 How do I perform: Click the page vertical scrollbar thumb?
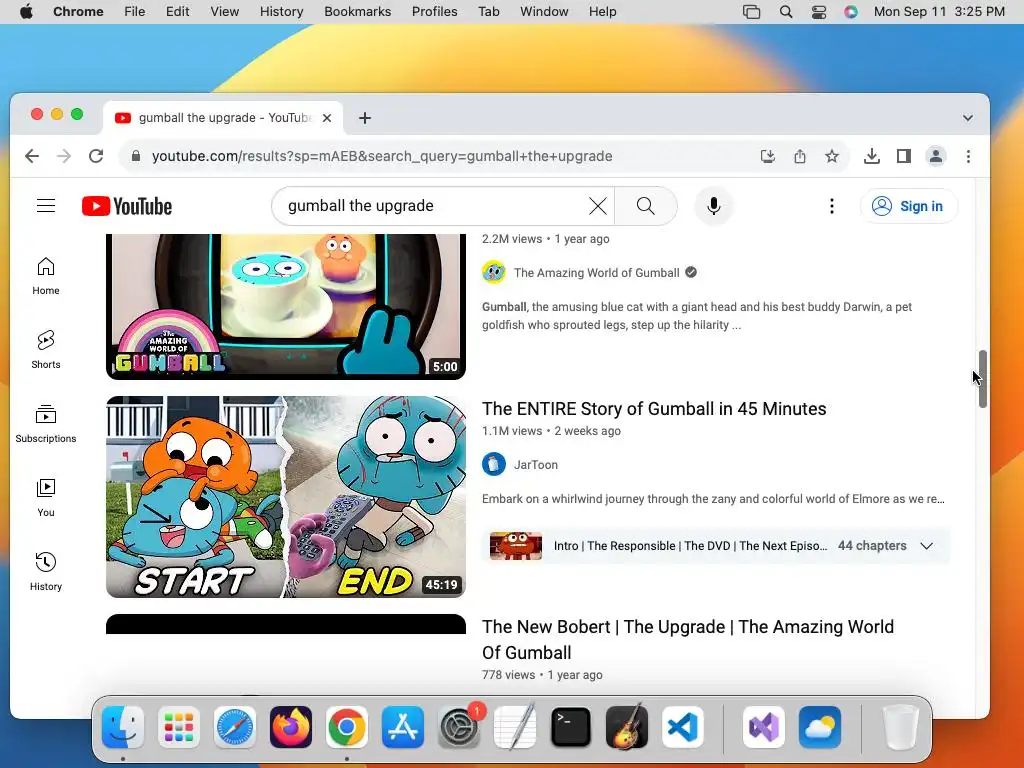[x=983, y=379]
